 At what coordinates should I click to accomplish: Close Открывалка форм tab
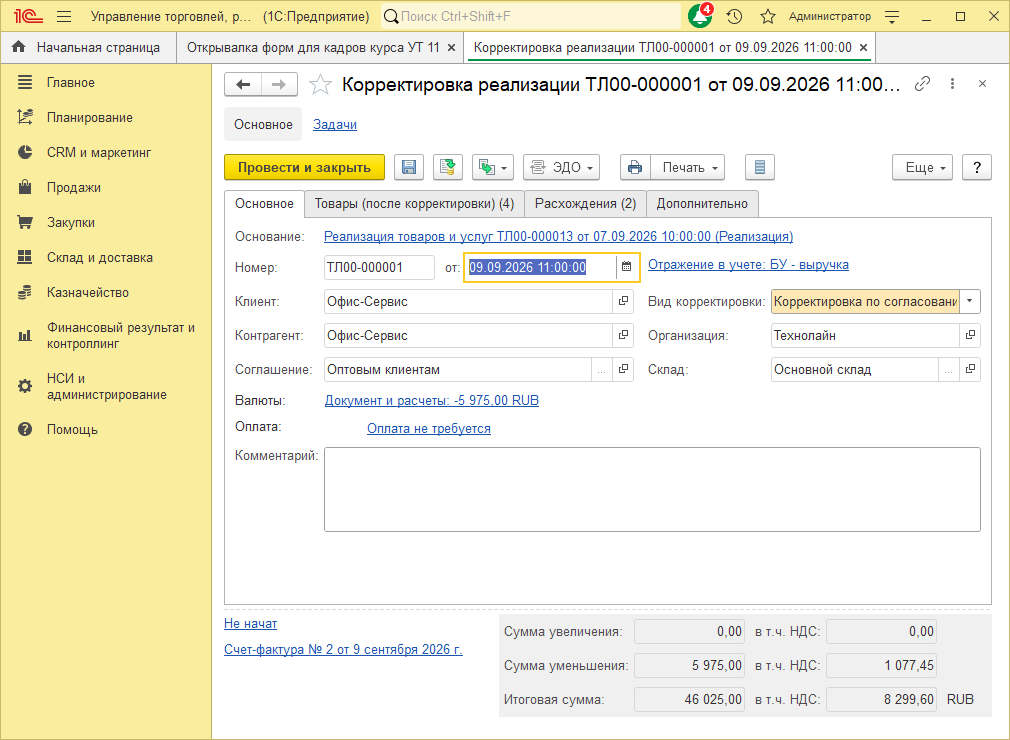coord(452,48)
